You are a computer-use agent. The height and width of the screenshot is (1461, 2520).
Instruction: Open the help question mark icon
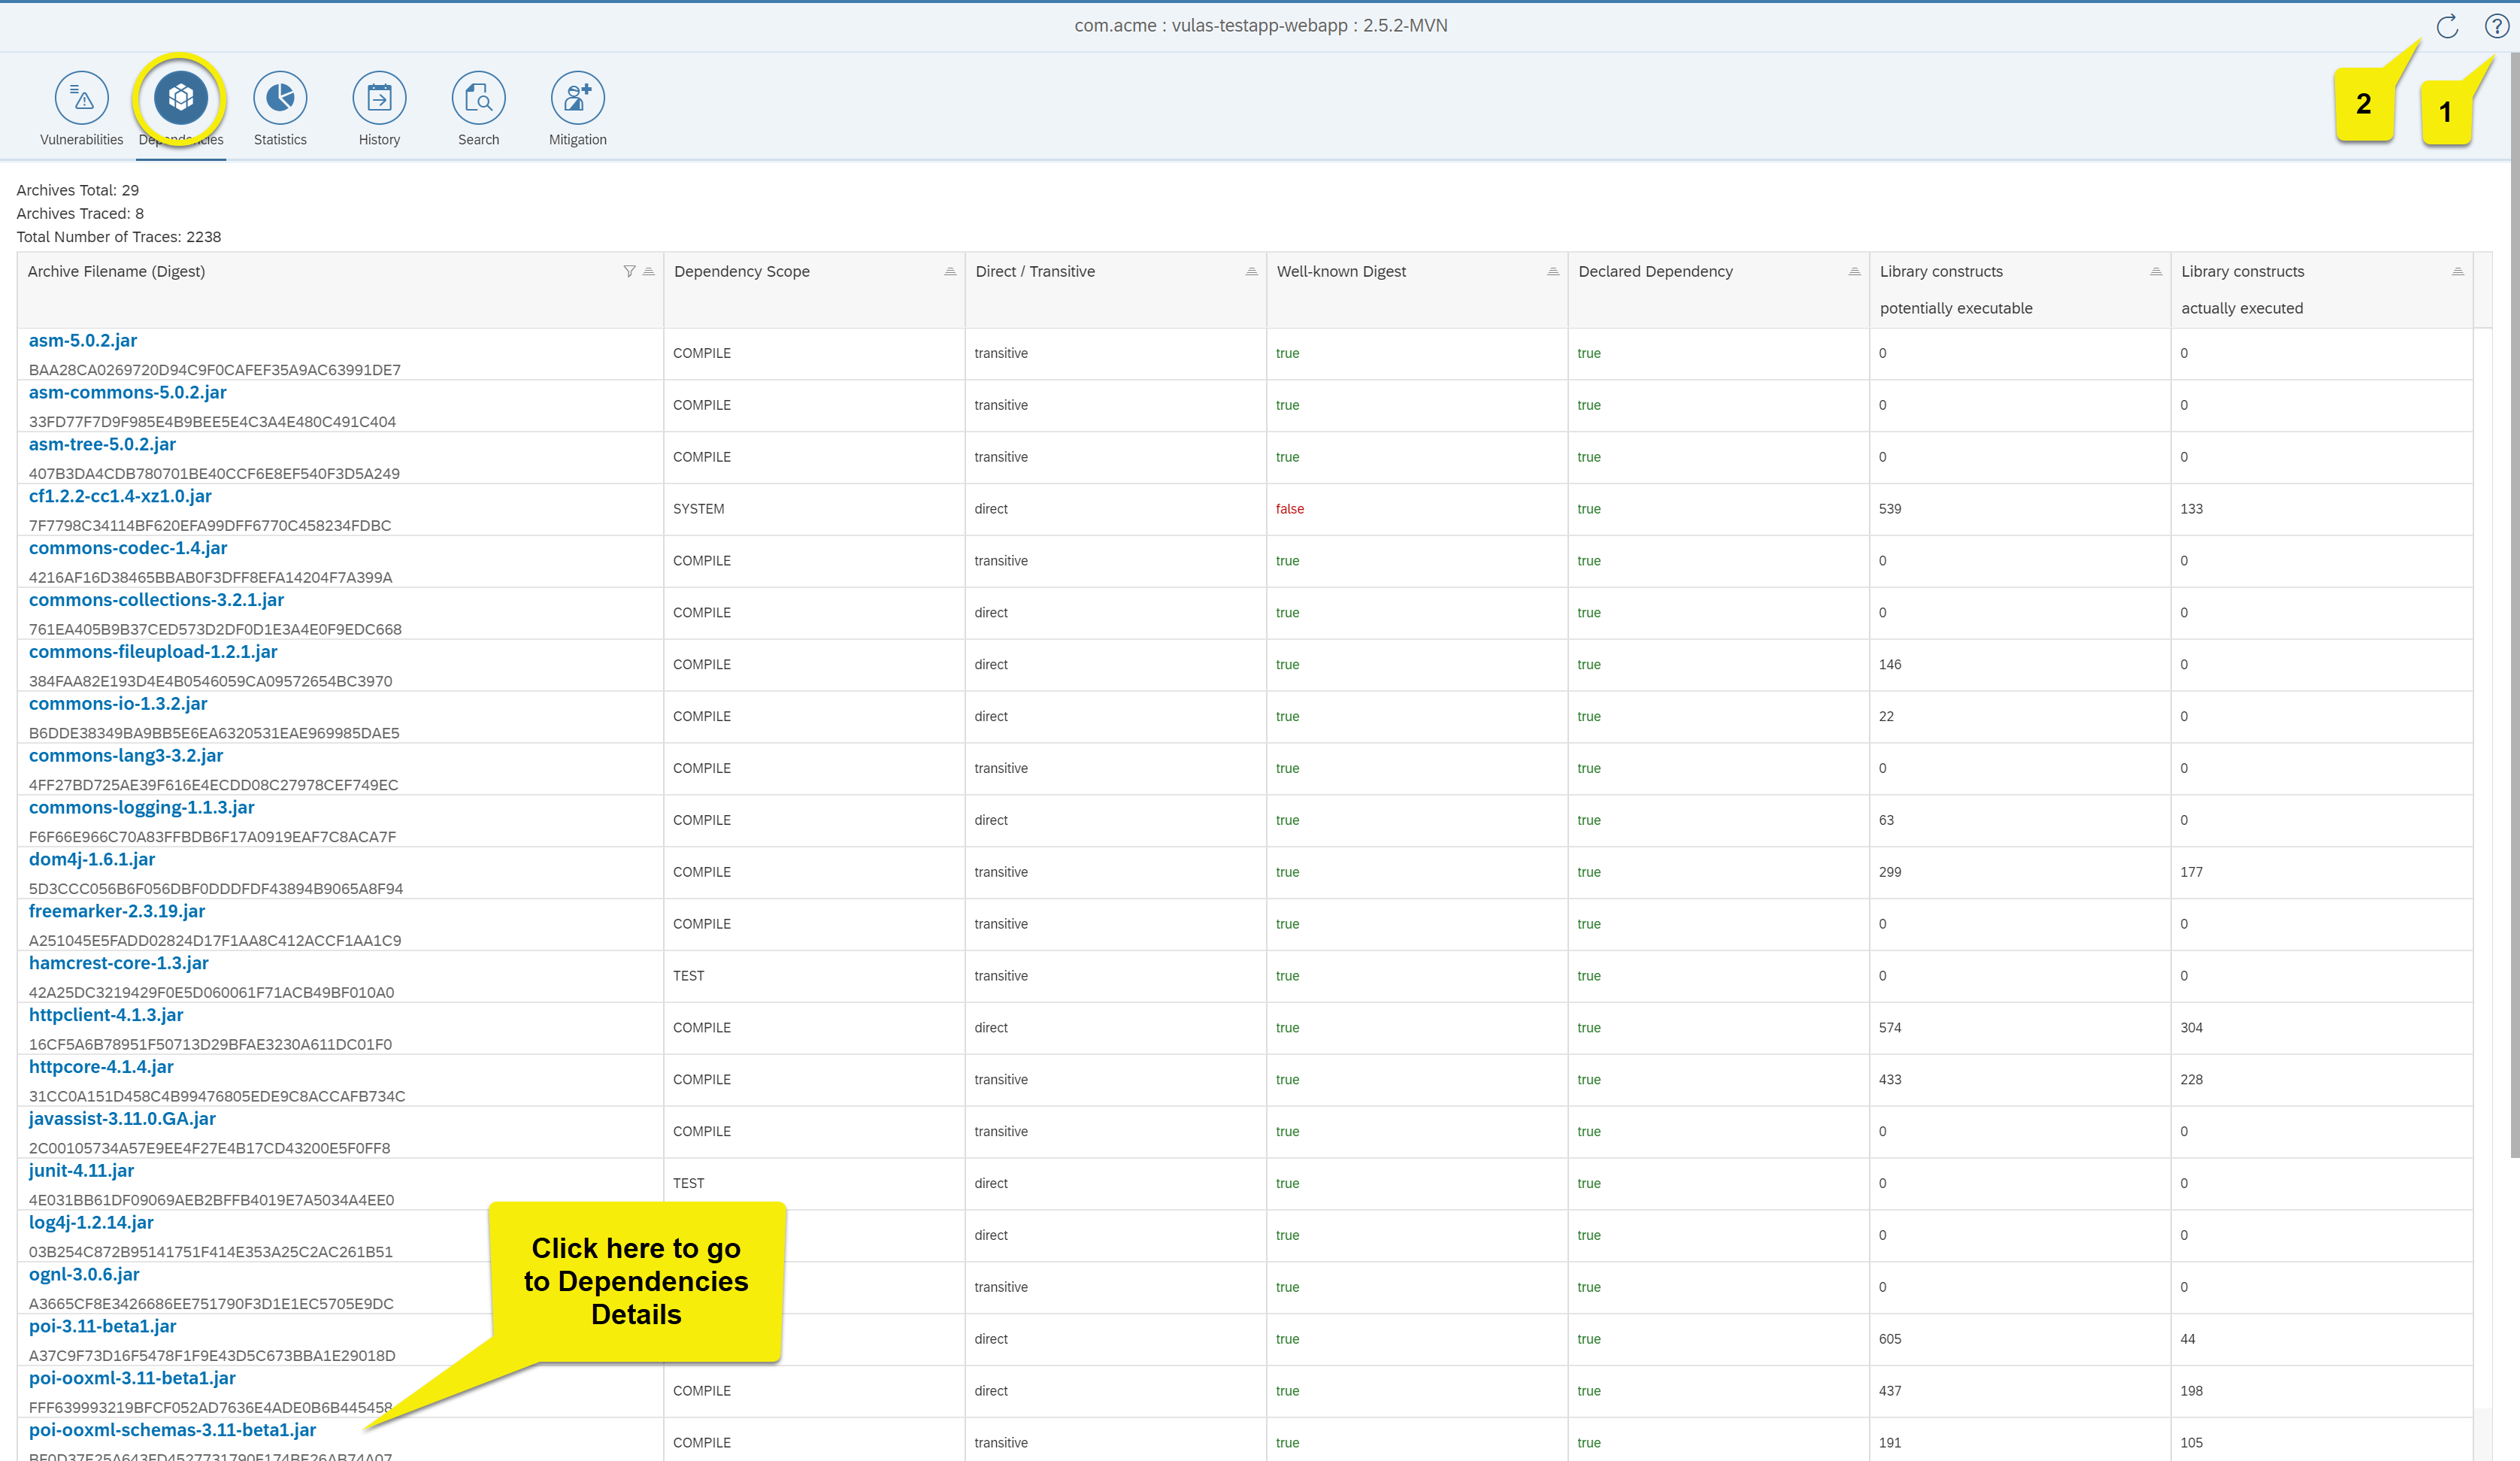click(x=2496, y=27)
